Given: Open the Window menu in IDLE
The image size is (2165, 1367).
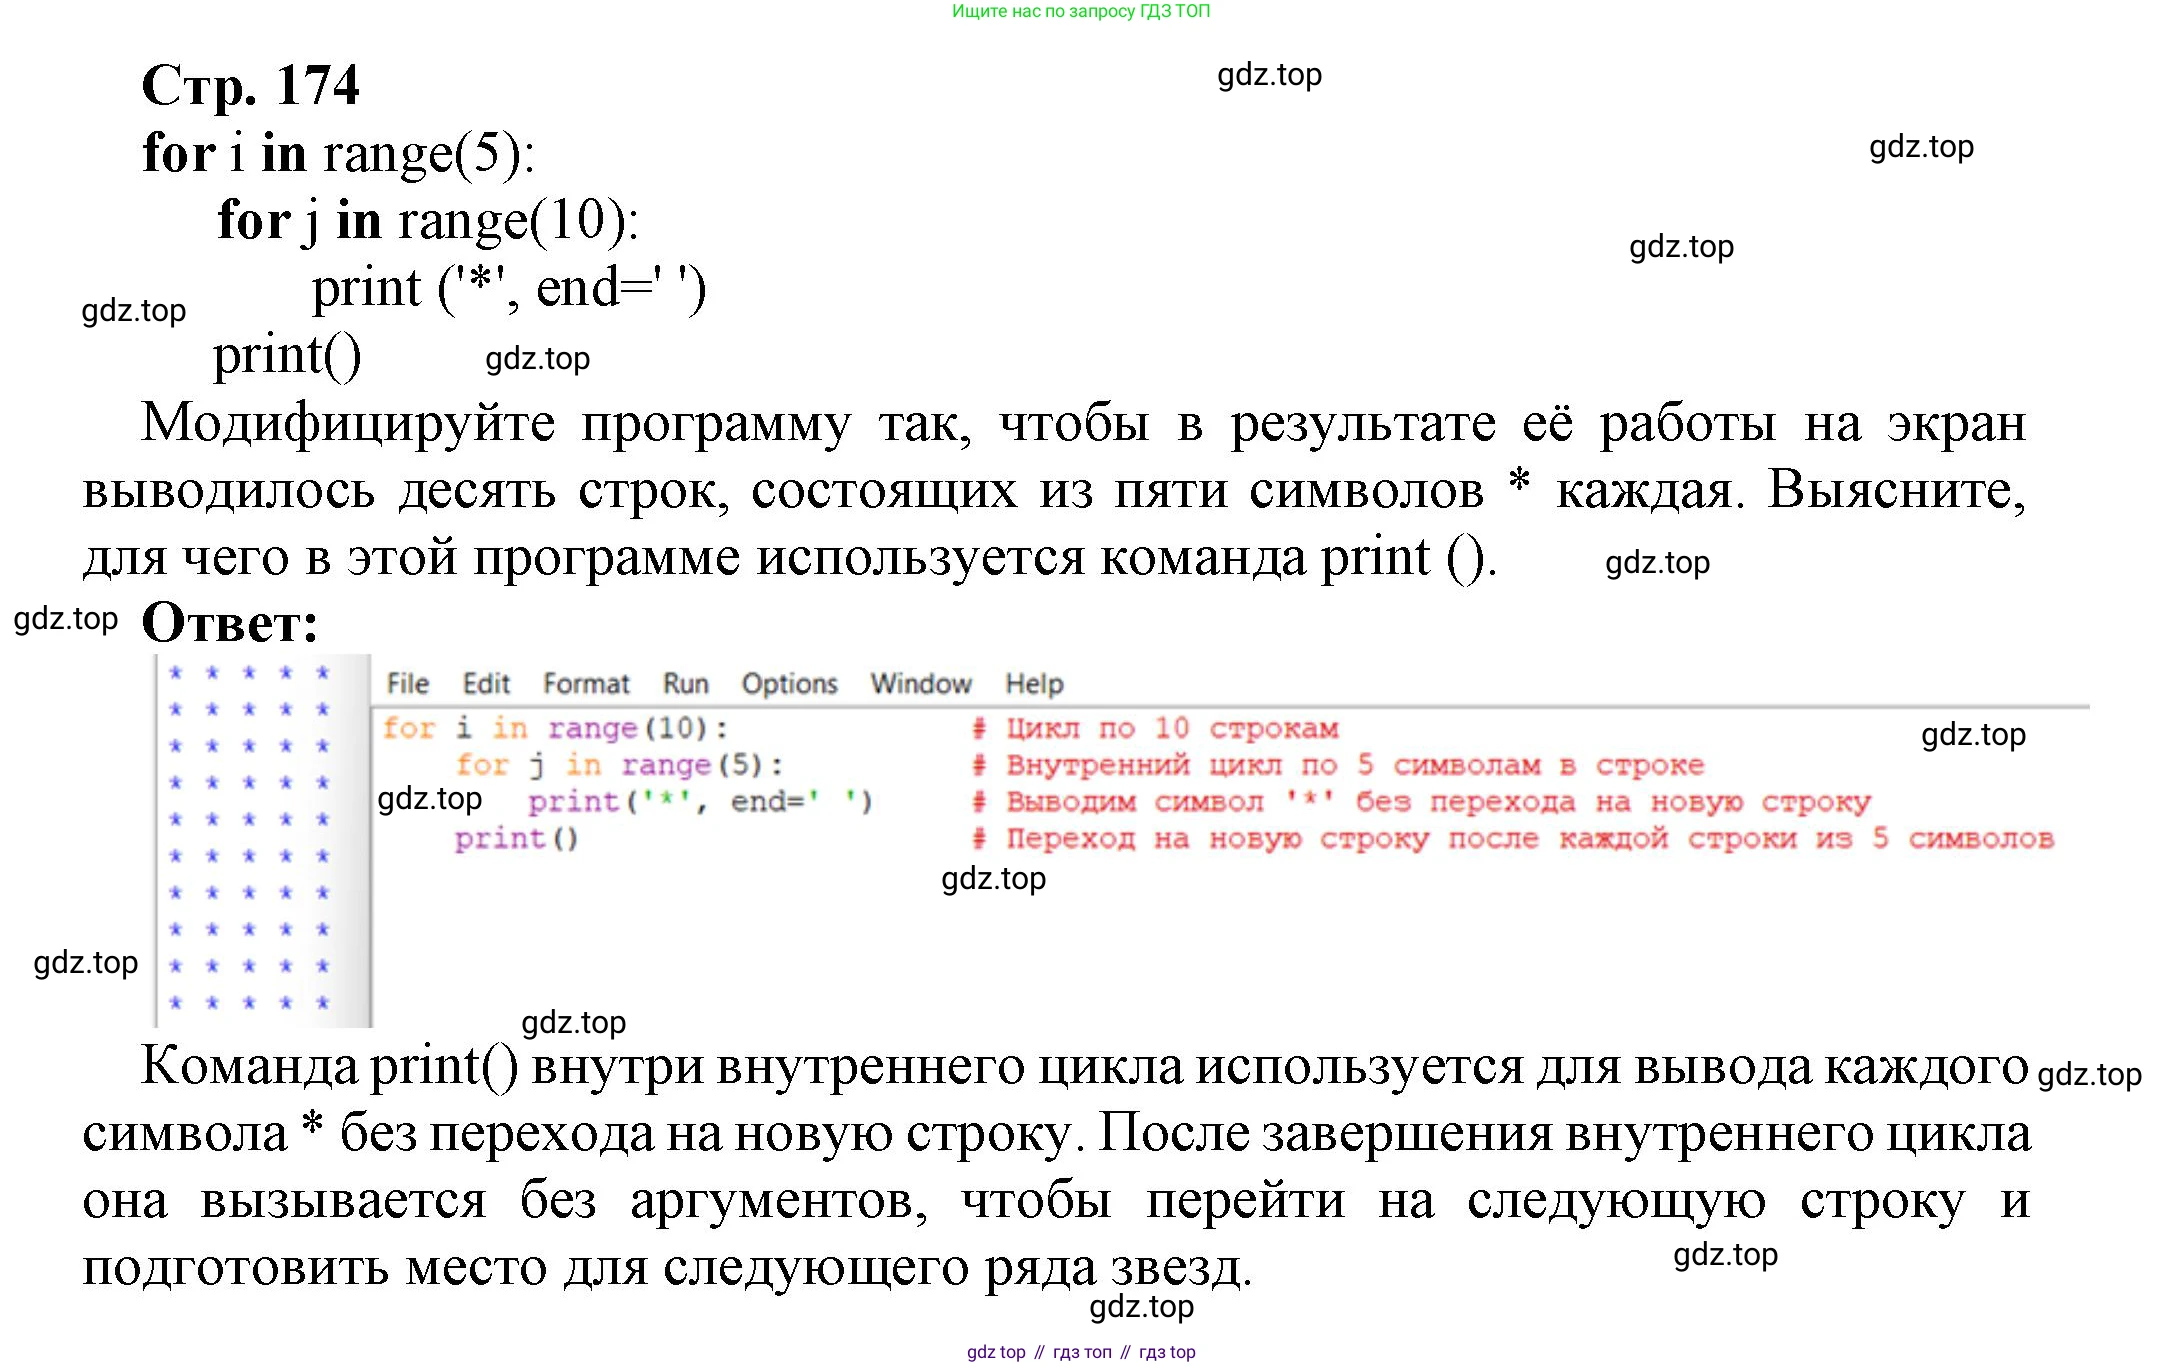Looking at the screenshot, I should [x=920, y=684].
